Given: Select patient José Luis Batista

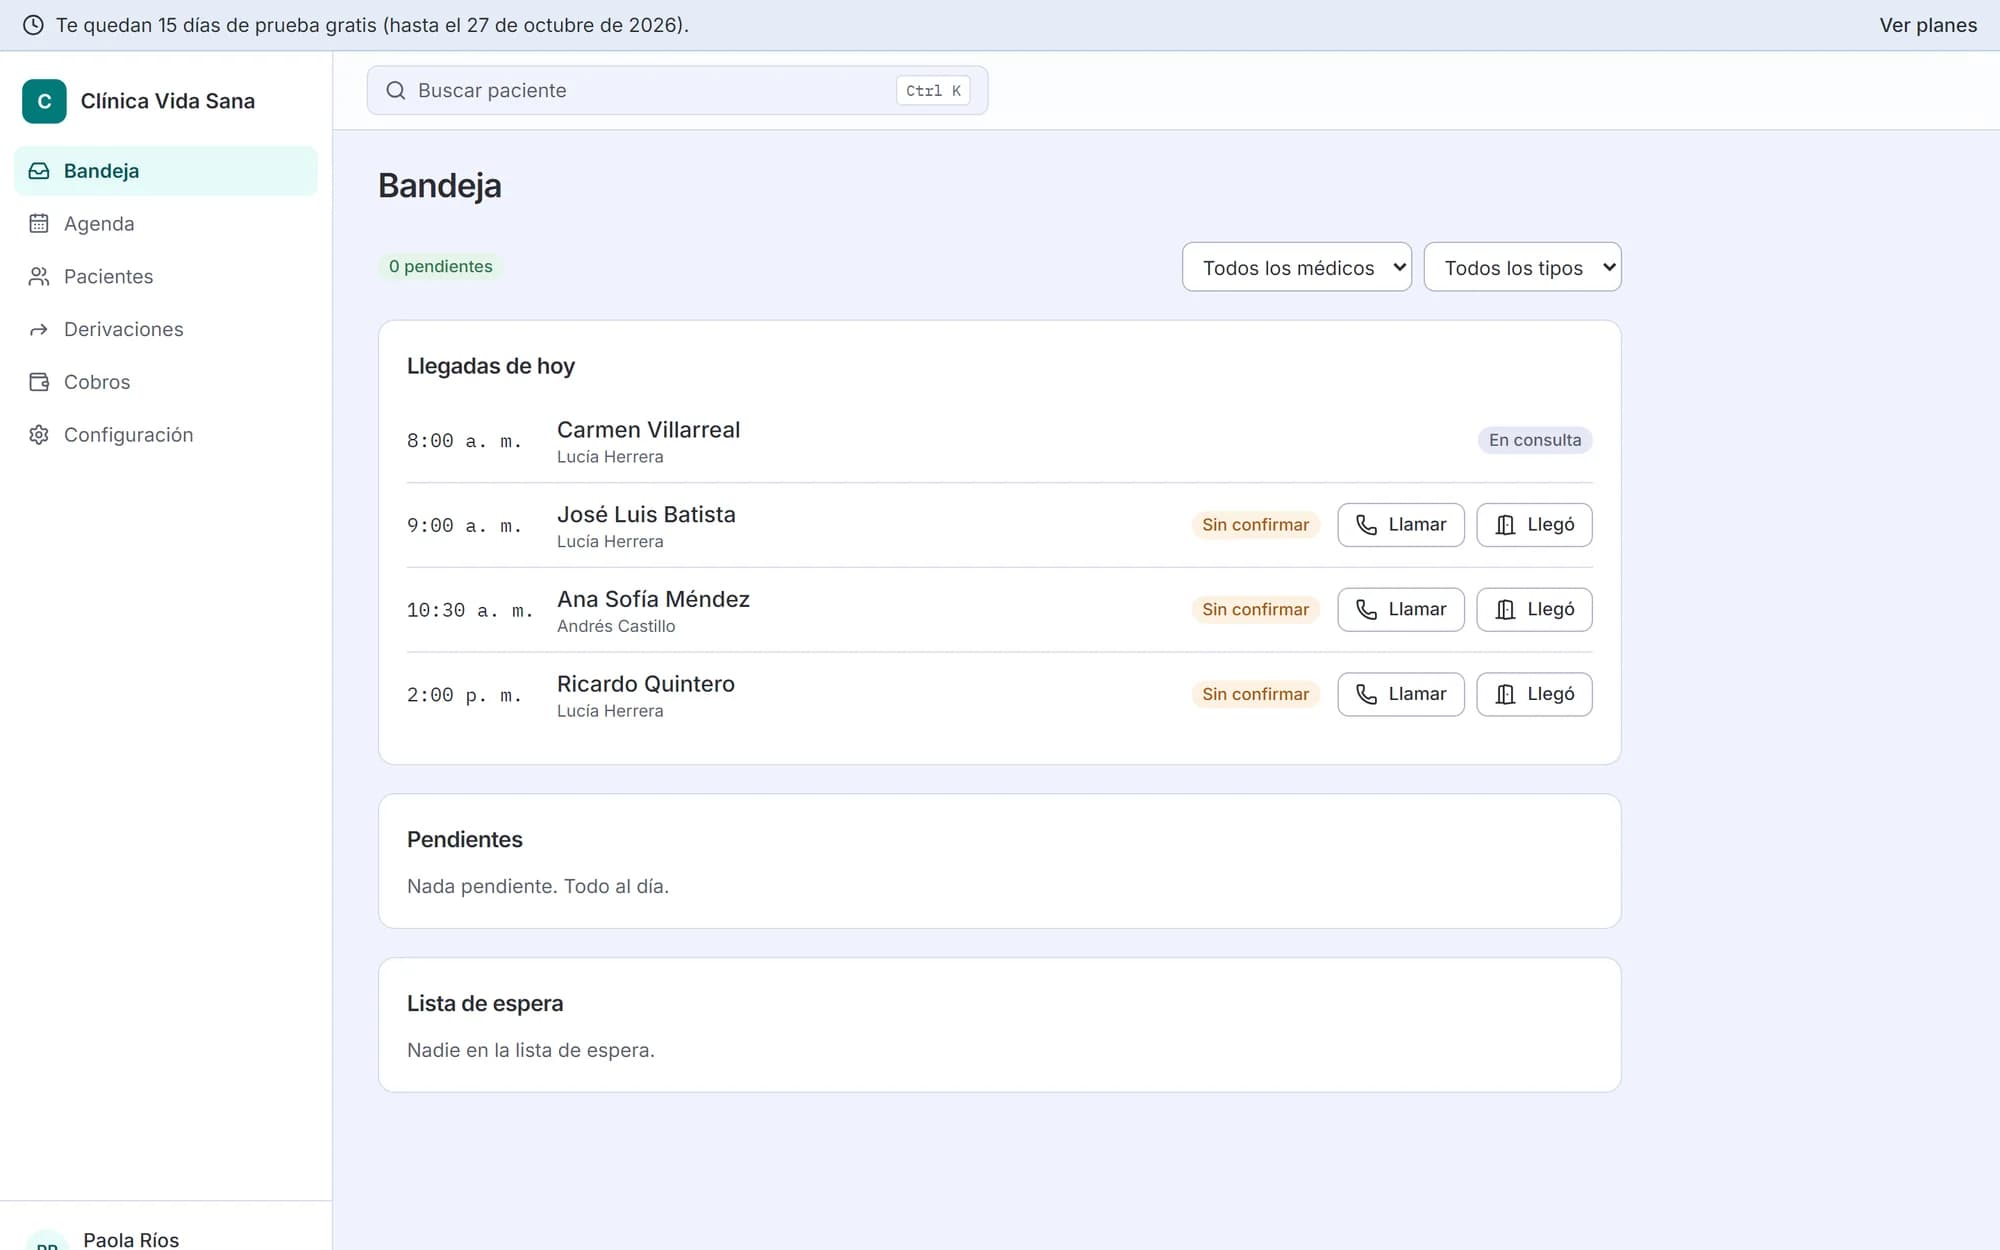Looking at the screenshot, I should pos(646,515).
